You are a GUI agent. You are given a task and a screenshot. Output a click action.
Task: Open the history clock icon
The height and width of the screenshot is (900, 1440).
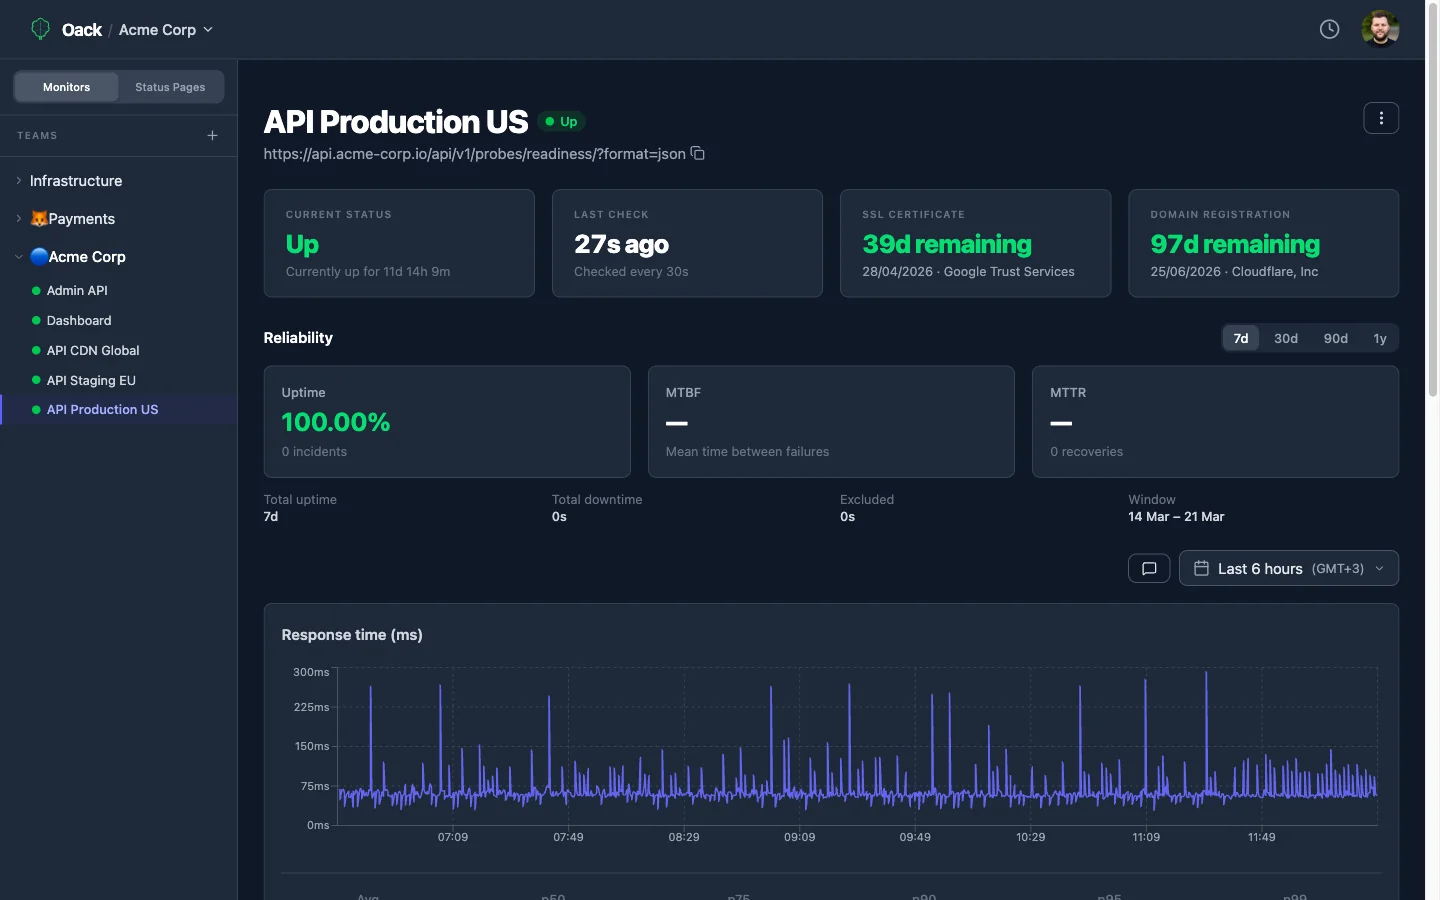tap(1329, 29)
